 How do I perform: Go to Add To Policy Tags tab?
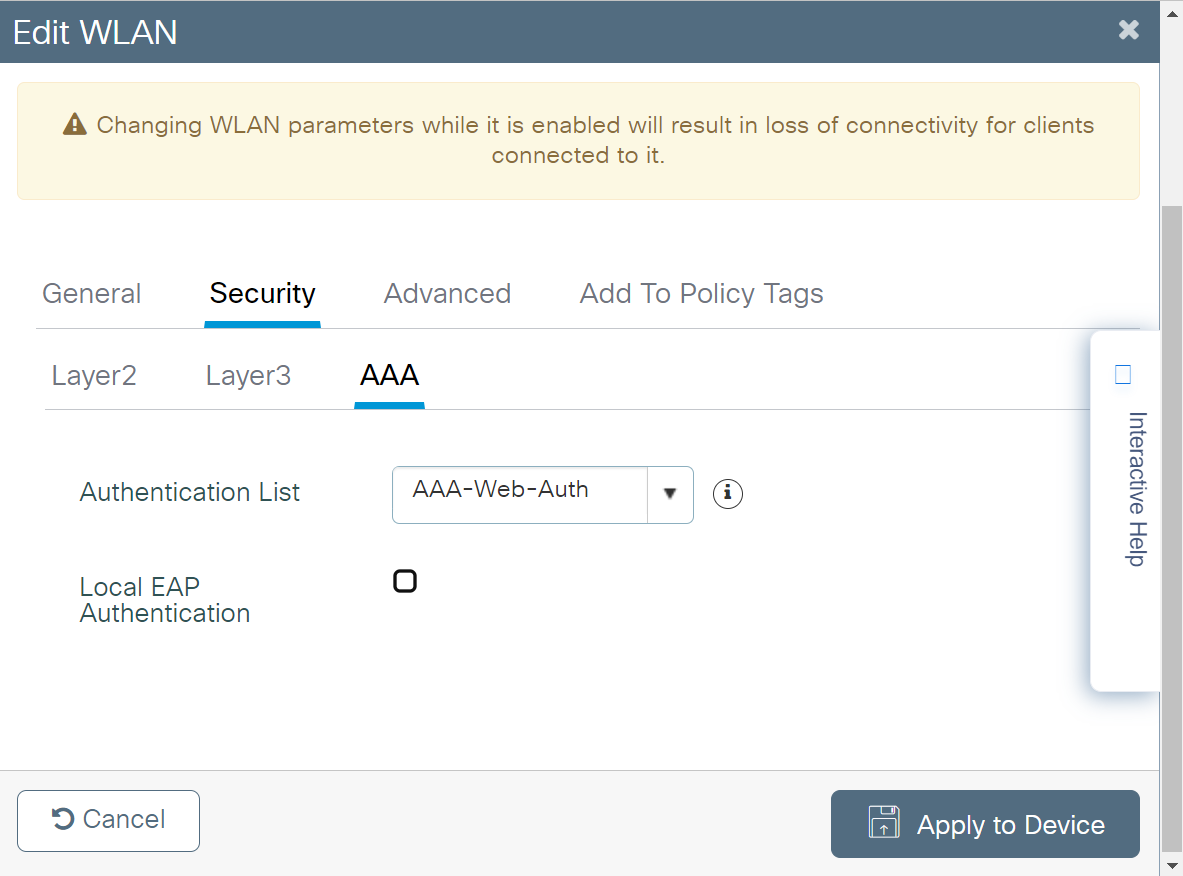701,294
